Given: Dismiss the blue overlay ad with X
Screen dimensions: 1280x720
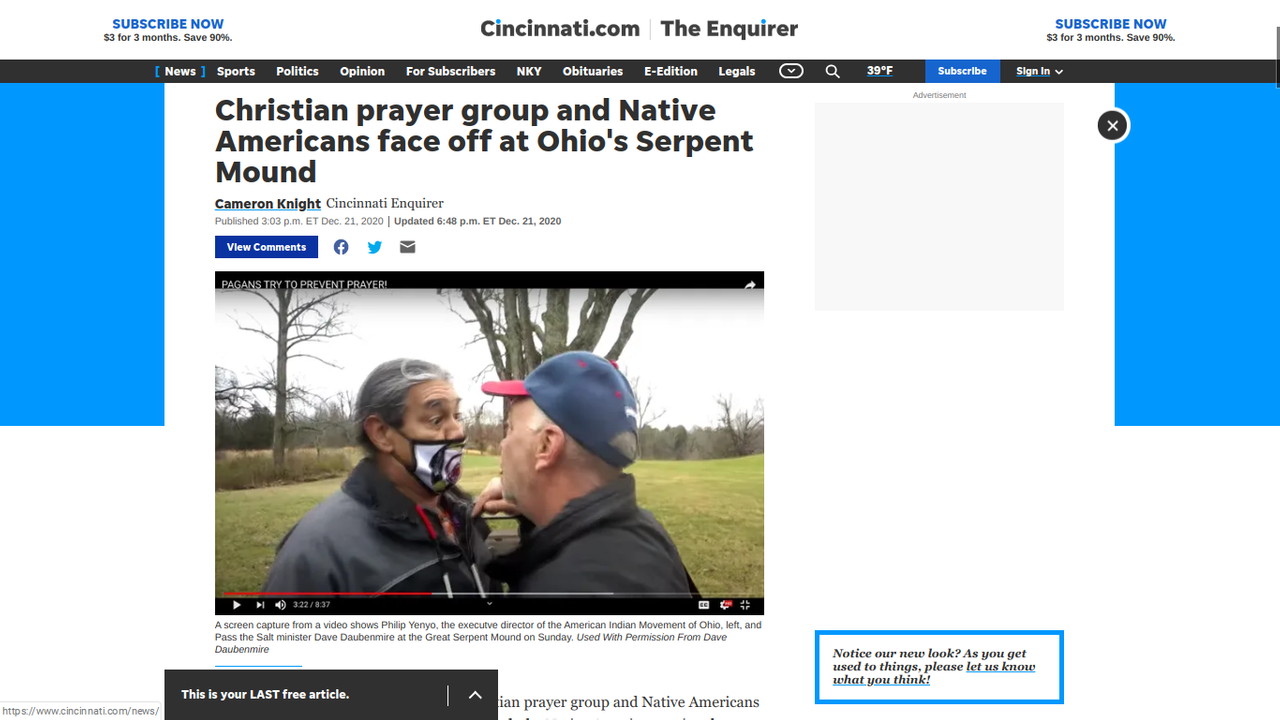Looking at the screenshot, I should [x=1112, y=125].
